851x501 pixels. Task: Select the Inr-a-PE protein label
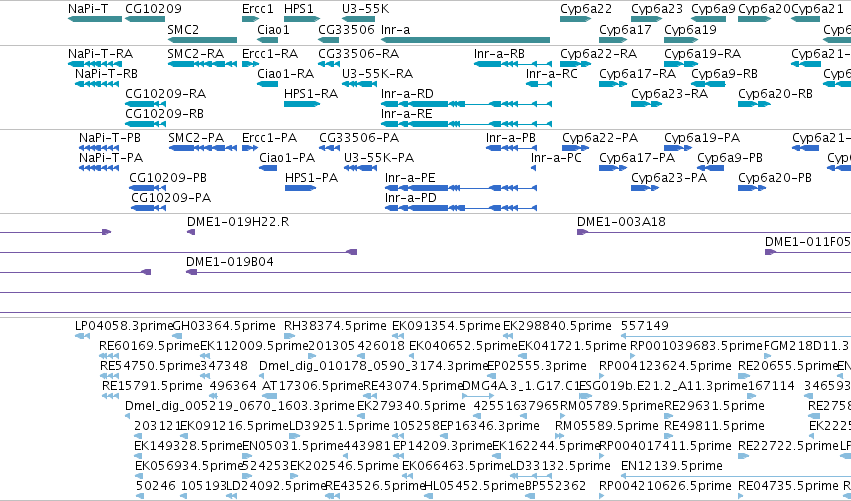click(x=410, y=178)
